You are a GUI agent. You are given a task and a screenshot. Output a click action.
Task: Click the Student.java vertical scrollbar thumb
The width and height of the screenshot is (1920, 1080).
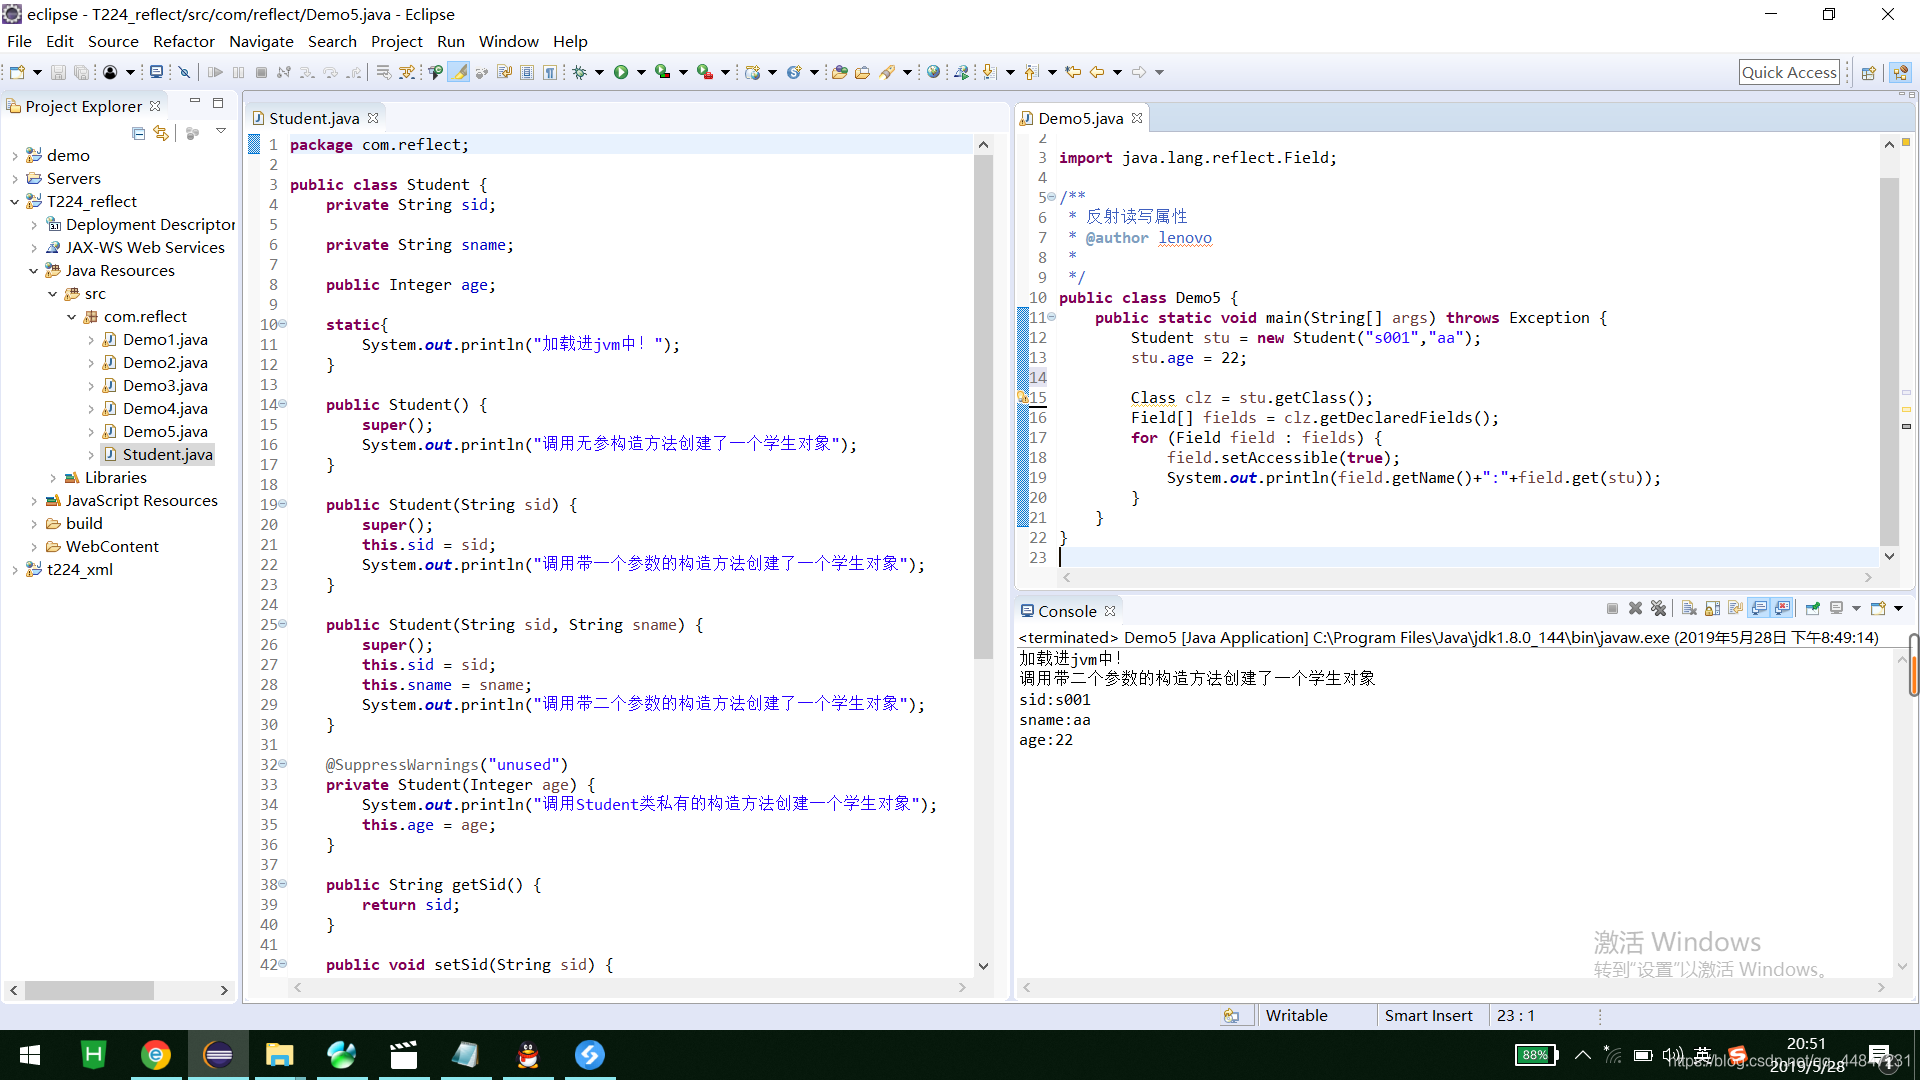(x=983, y=405)
